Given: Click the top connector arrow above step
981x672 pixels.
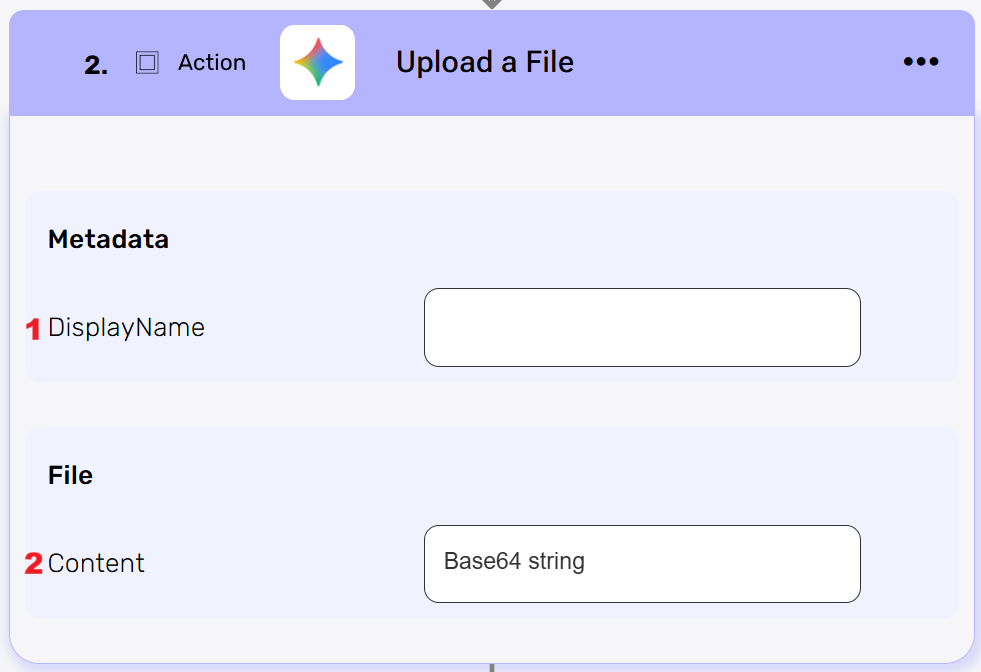Looking at the screenshot, I should tap(491, 4).
